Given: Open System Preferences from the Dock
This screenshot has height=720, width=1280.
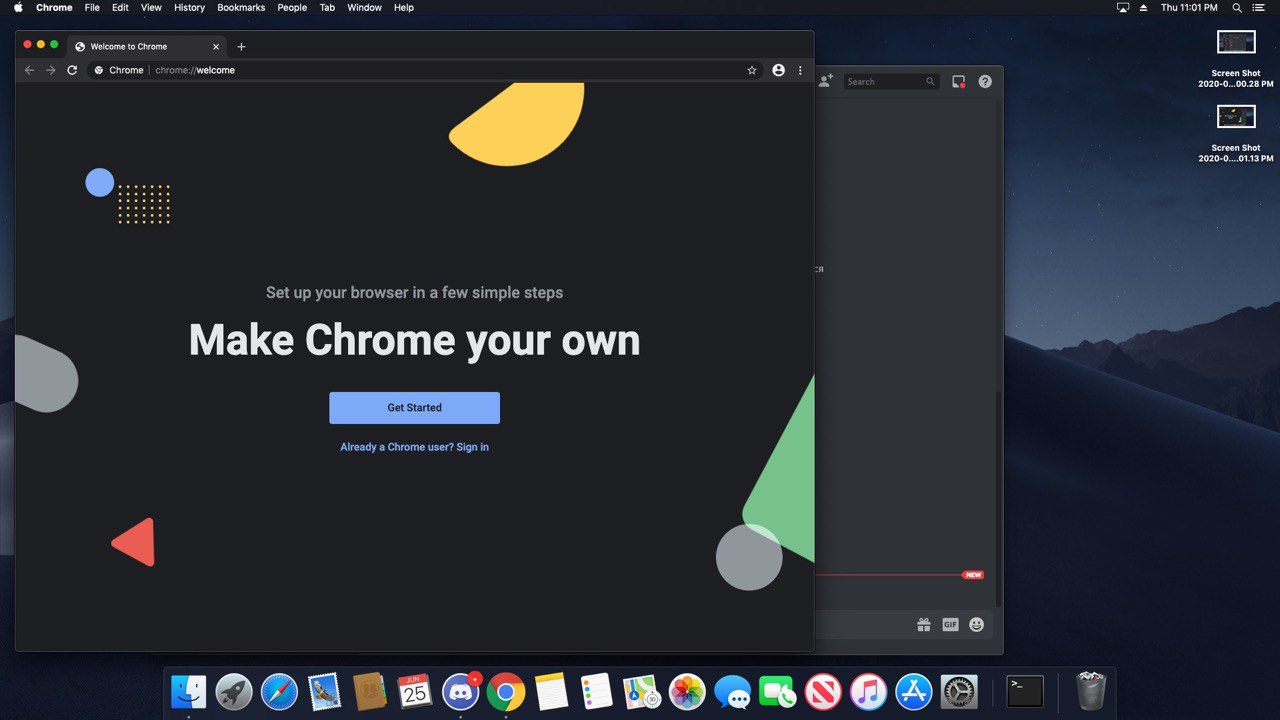Looking at the screenshot, I should click(x=959, y=692).
